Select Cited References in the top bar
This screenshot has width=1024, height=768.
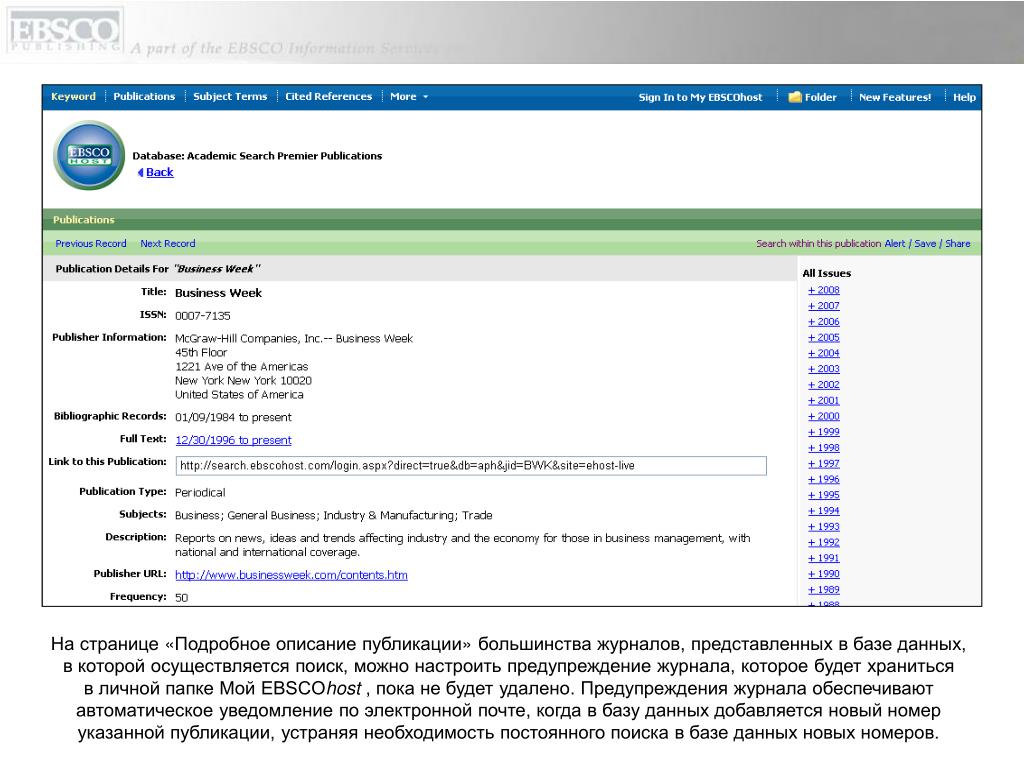(x=328, y=97)
